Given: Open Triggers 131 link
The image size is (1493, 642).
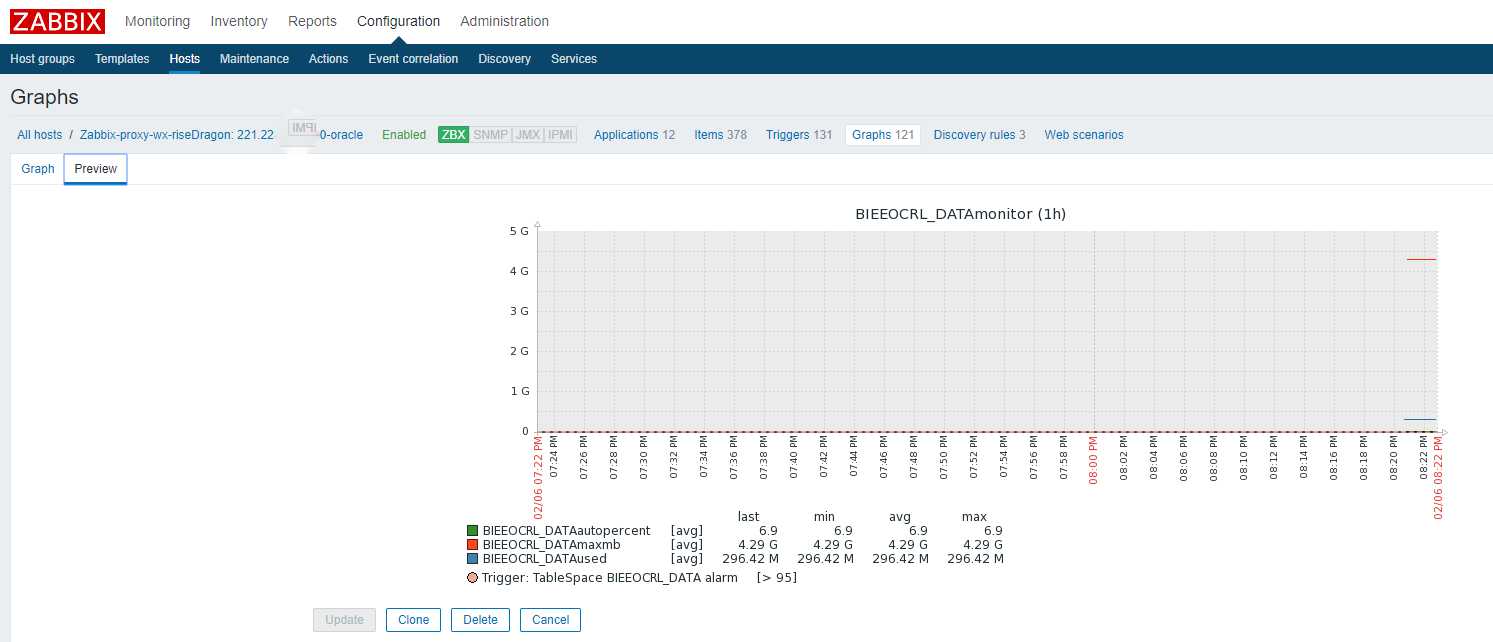Looking at the screenshot, I should click(x=799, y=135).
